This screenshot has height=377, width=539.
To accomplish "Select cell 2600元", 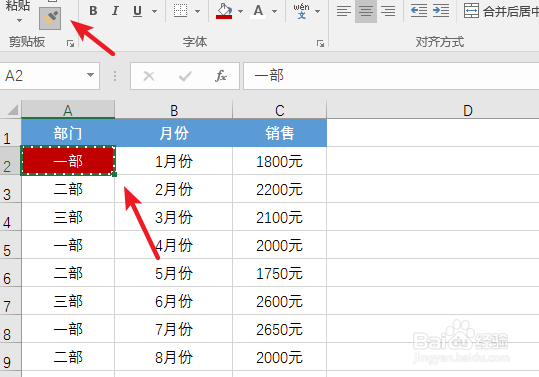I will tap(280, 301).
